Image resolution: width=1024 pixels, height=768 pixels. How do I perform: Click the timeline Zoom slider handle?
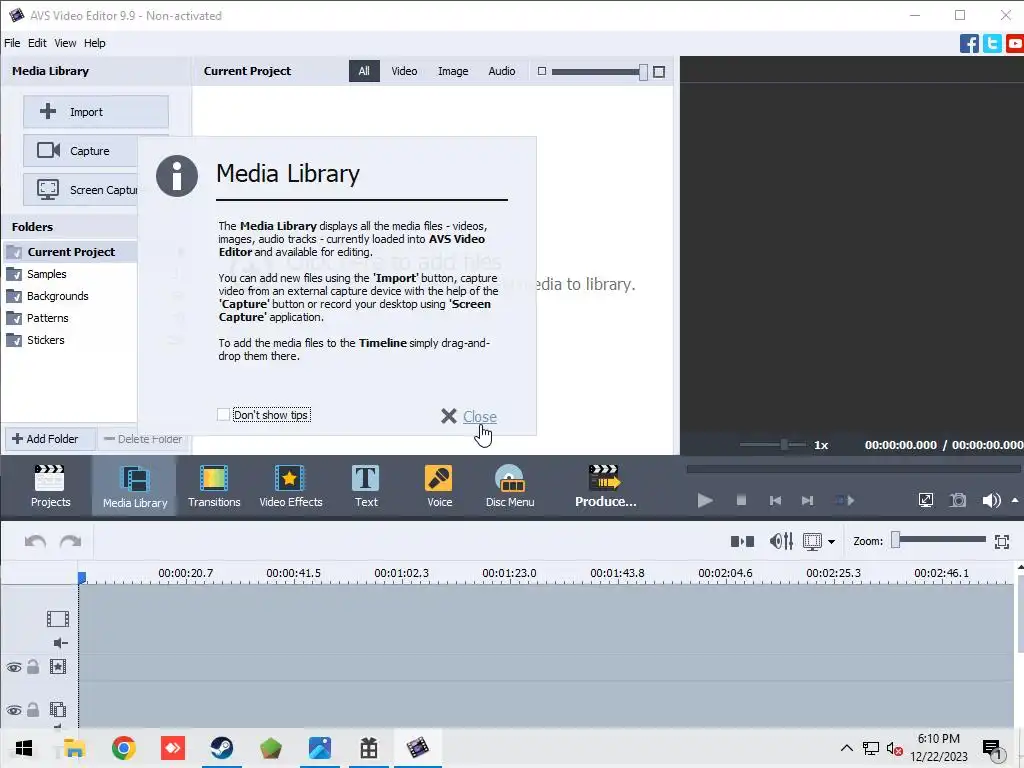coord(896,539)
